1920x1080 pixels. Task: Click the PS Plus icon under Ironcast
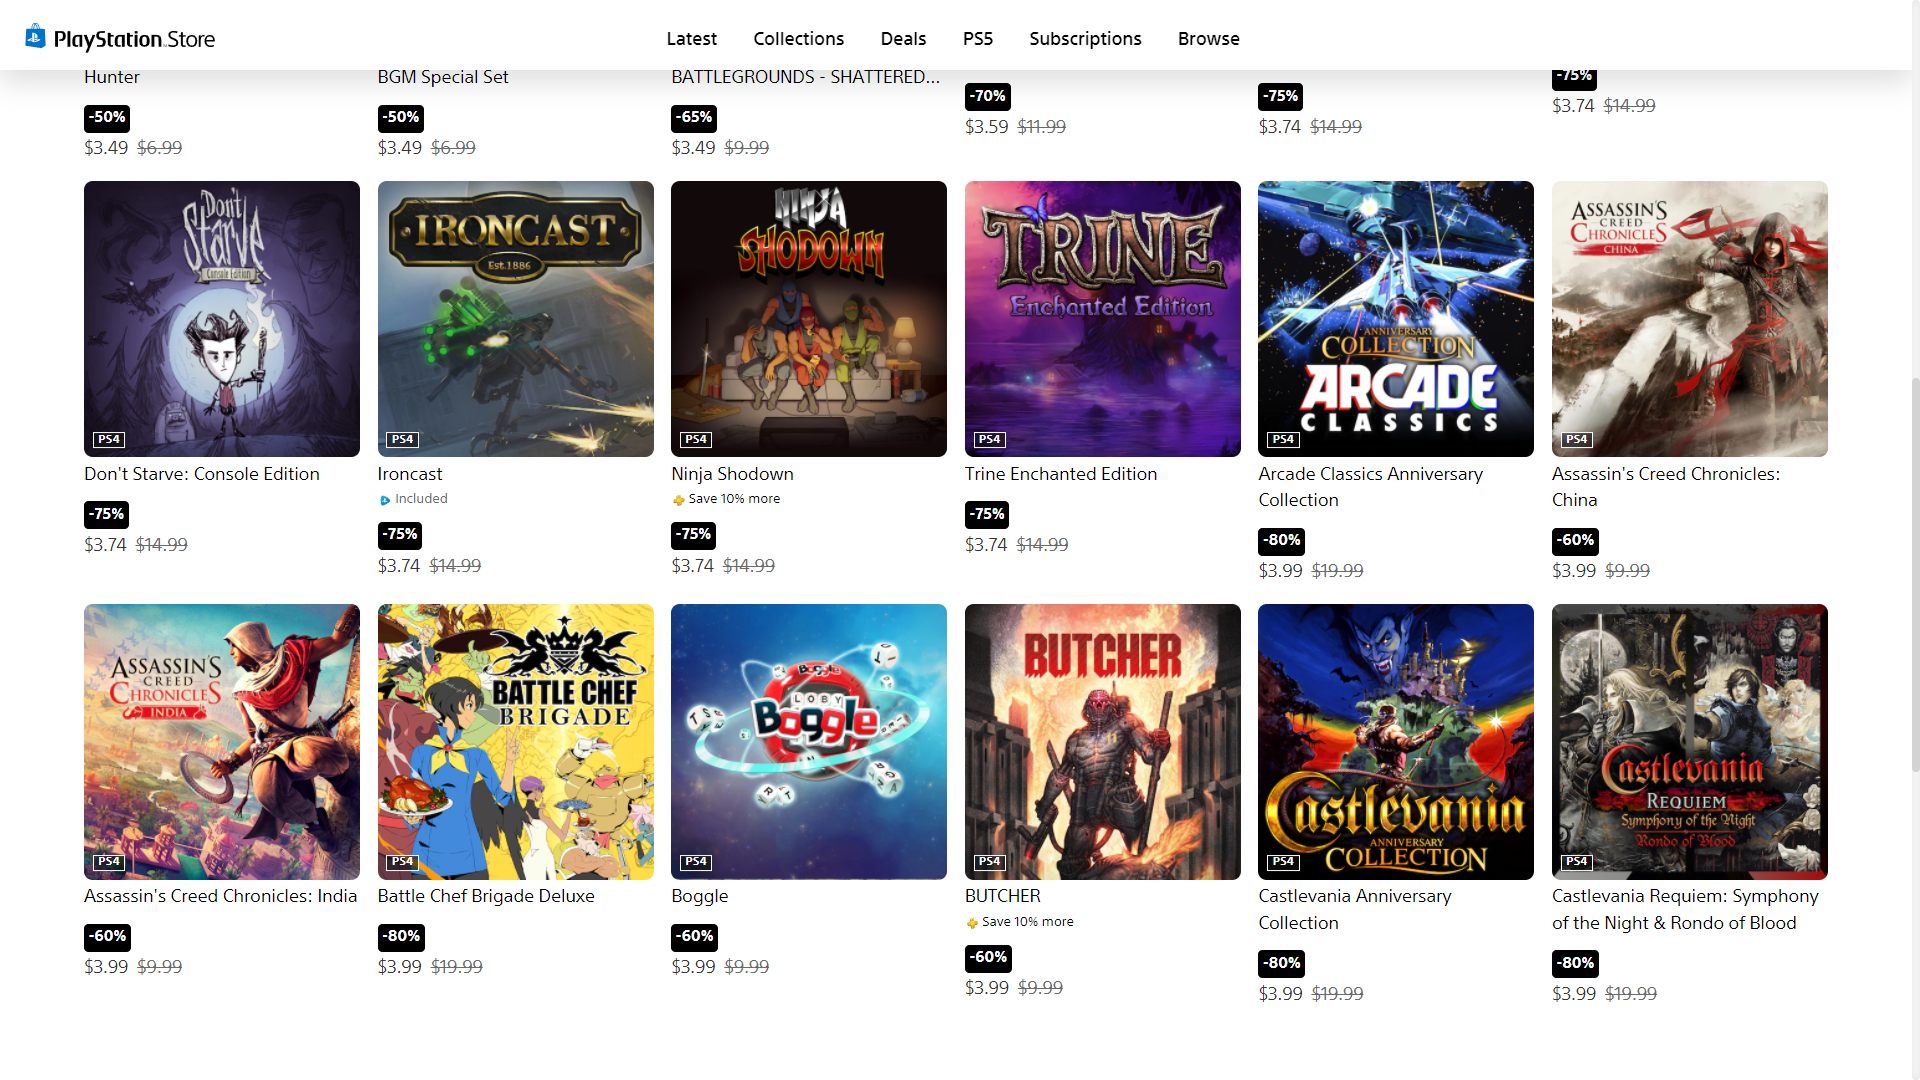tap(385, 500)
